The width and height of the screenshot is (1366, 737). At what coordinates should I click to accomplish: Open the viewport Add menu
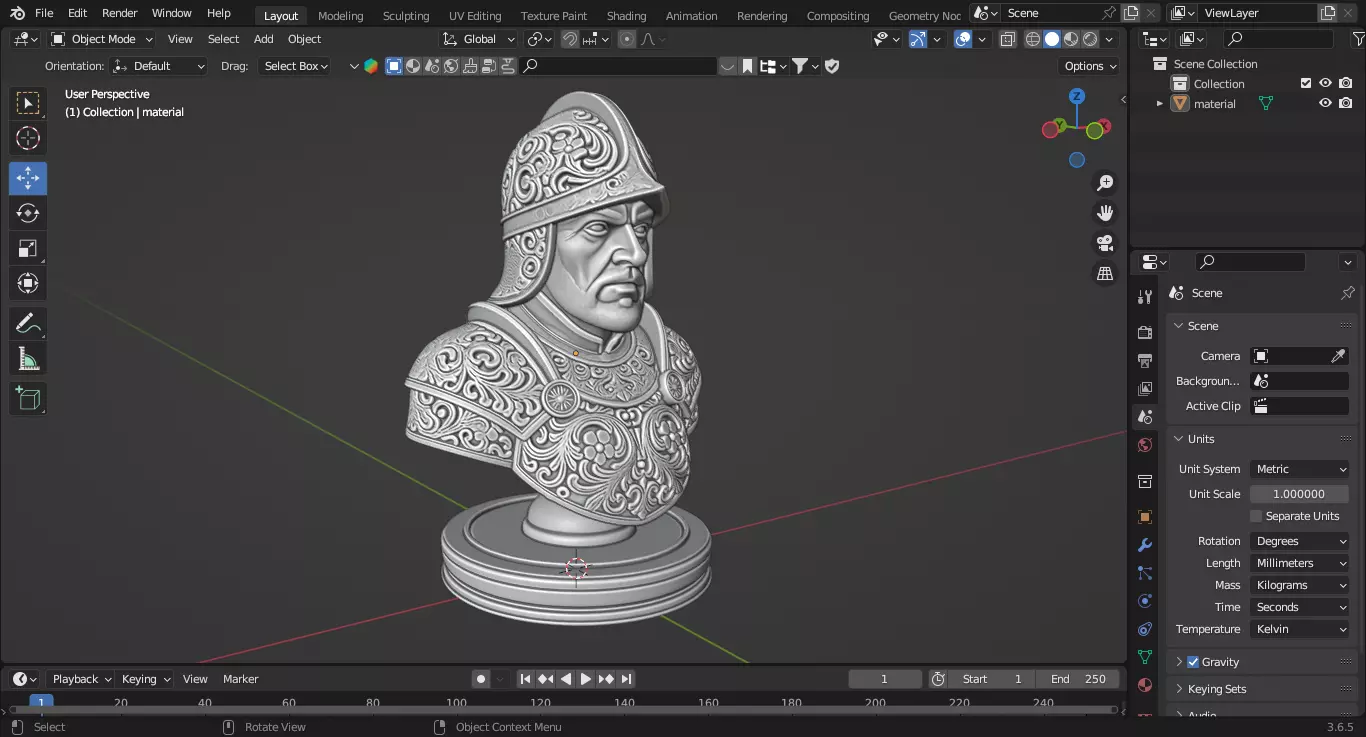263,39
